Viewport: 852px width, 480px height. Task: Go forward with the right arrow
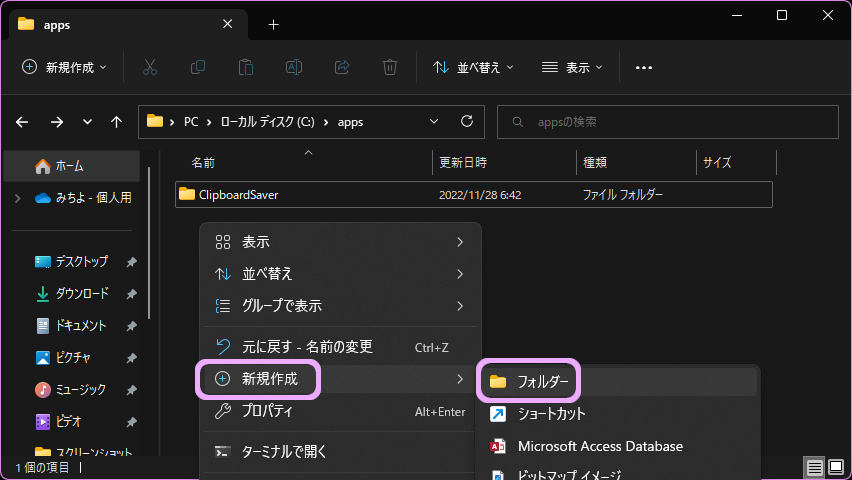pyautogui.click(x=57, y=122)
